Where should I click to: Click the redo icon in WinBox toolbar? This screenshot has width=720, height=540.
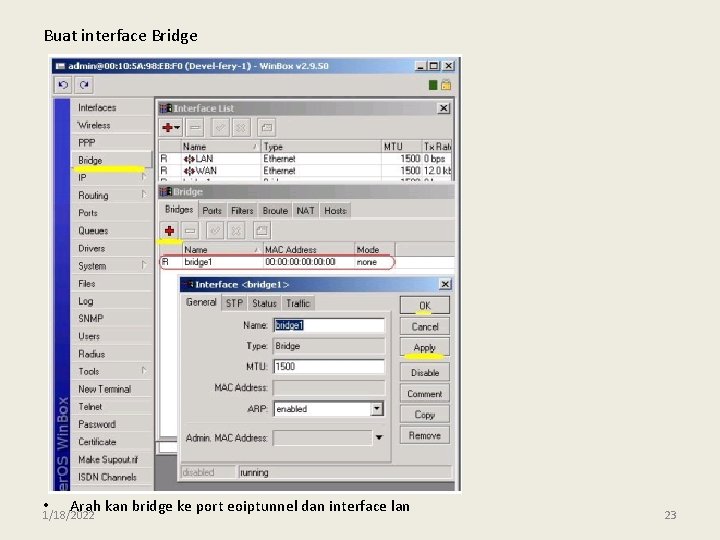pos(84,85)
